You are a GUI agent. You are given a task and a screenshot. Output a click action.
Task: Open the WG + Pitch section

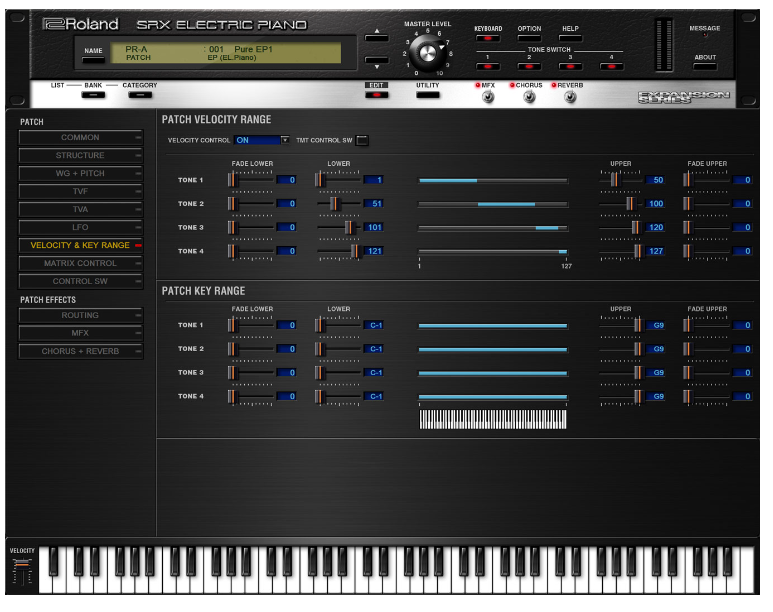tap(80, 174)
